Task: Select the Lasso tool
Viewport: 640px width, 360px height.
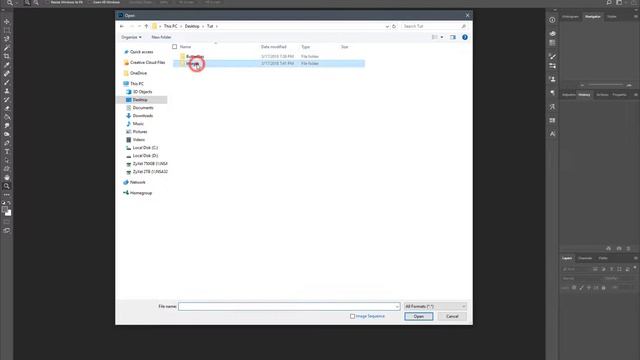Action: [7, 39]
